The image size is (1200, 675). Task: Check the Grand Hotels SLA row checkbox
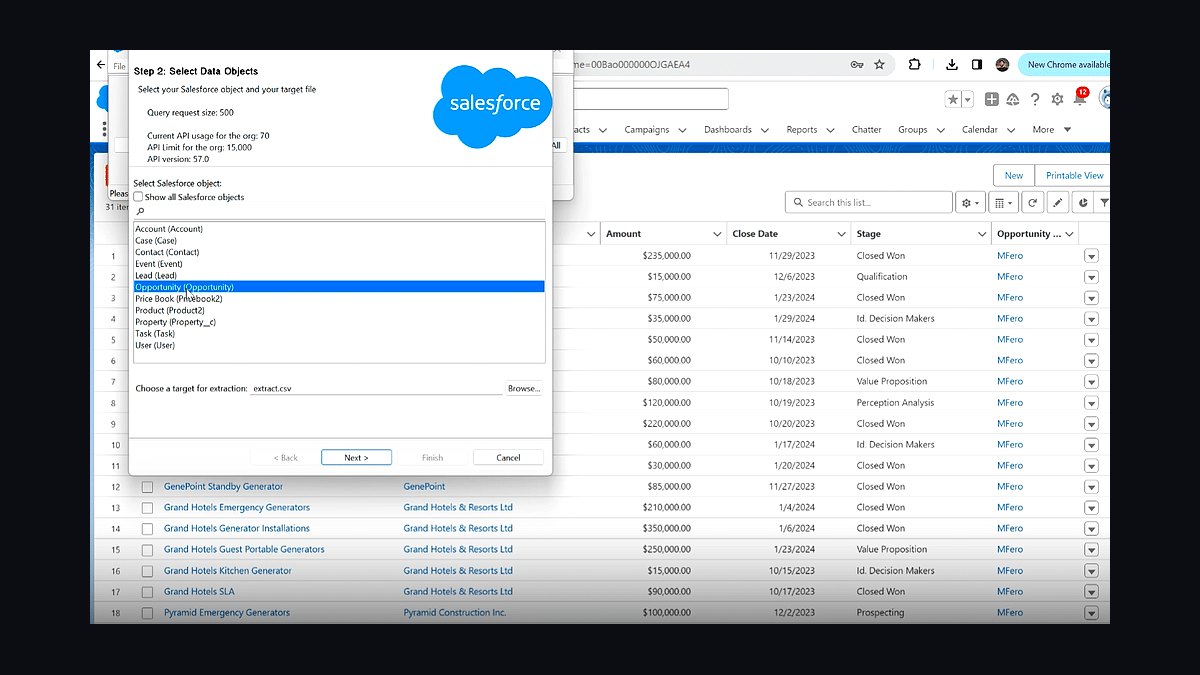[x=147, y=592]
